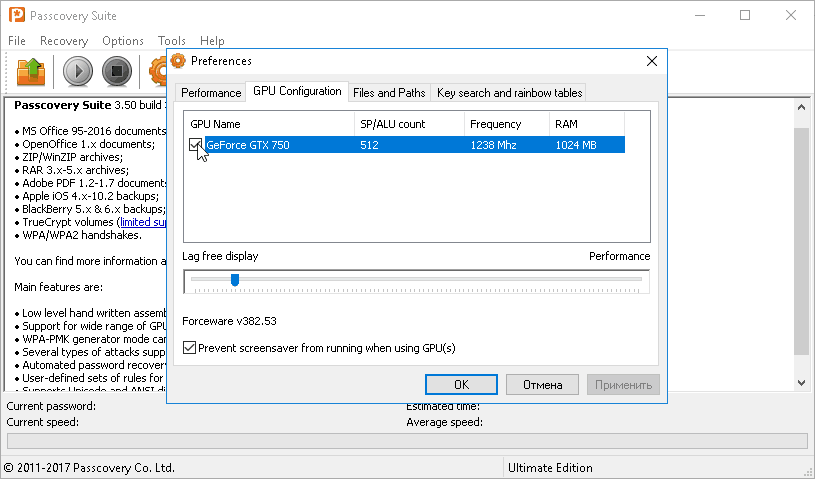Switch to the Performance tab
This screenshot has width=815, height=479.
[211, 92]
